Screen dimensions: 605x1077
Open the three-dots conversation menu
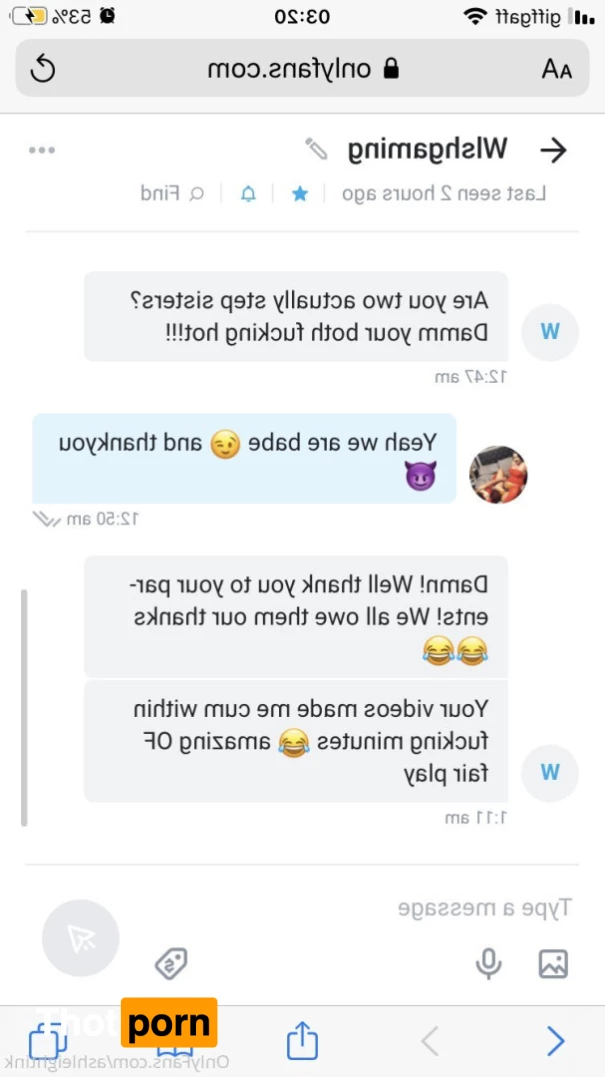click(42, 150)
